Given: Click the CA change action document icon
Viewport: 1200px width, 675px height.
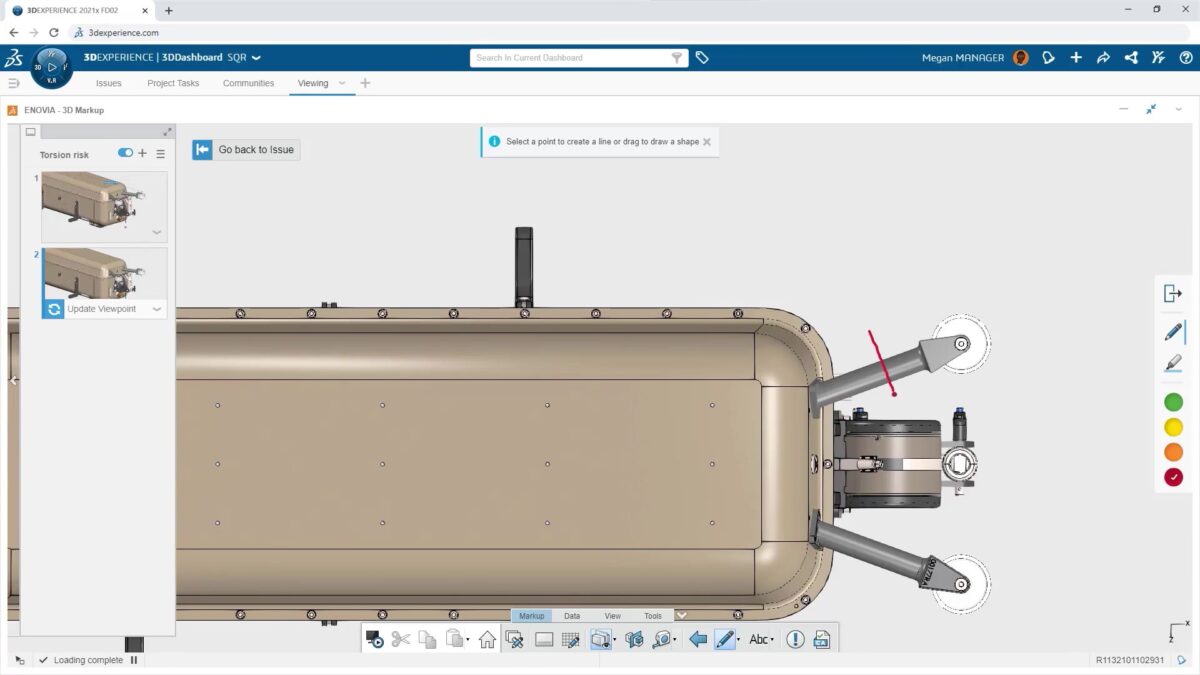Looking at the screenshot, I should [822, 639].
